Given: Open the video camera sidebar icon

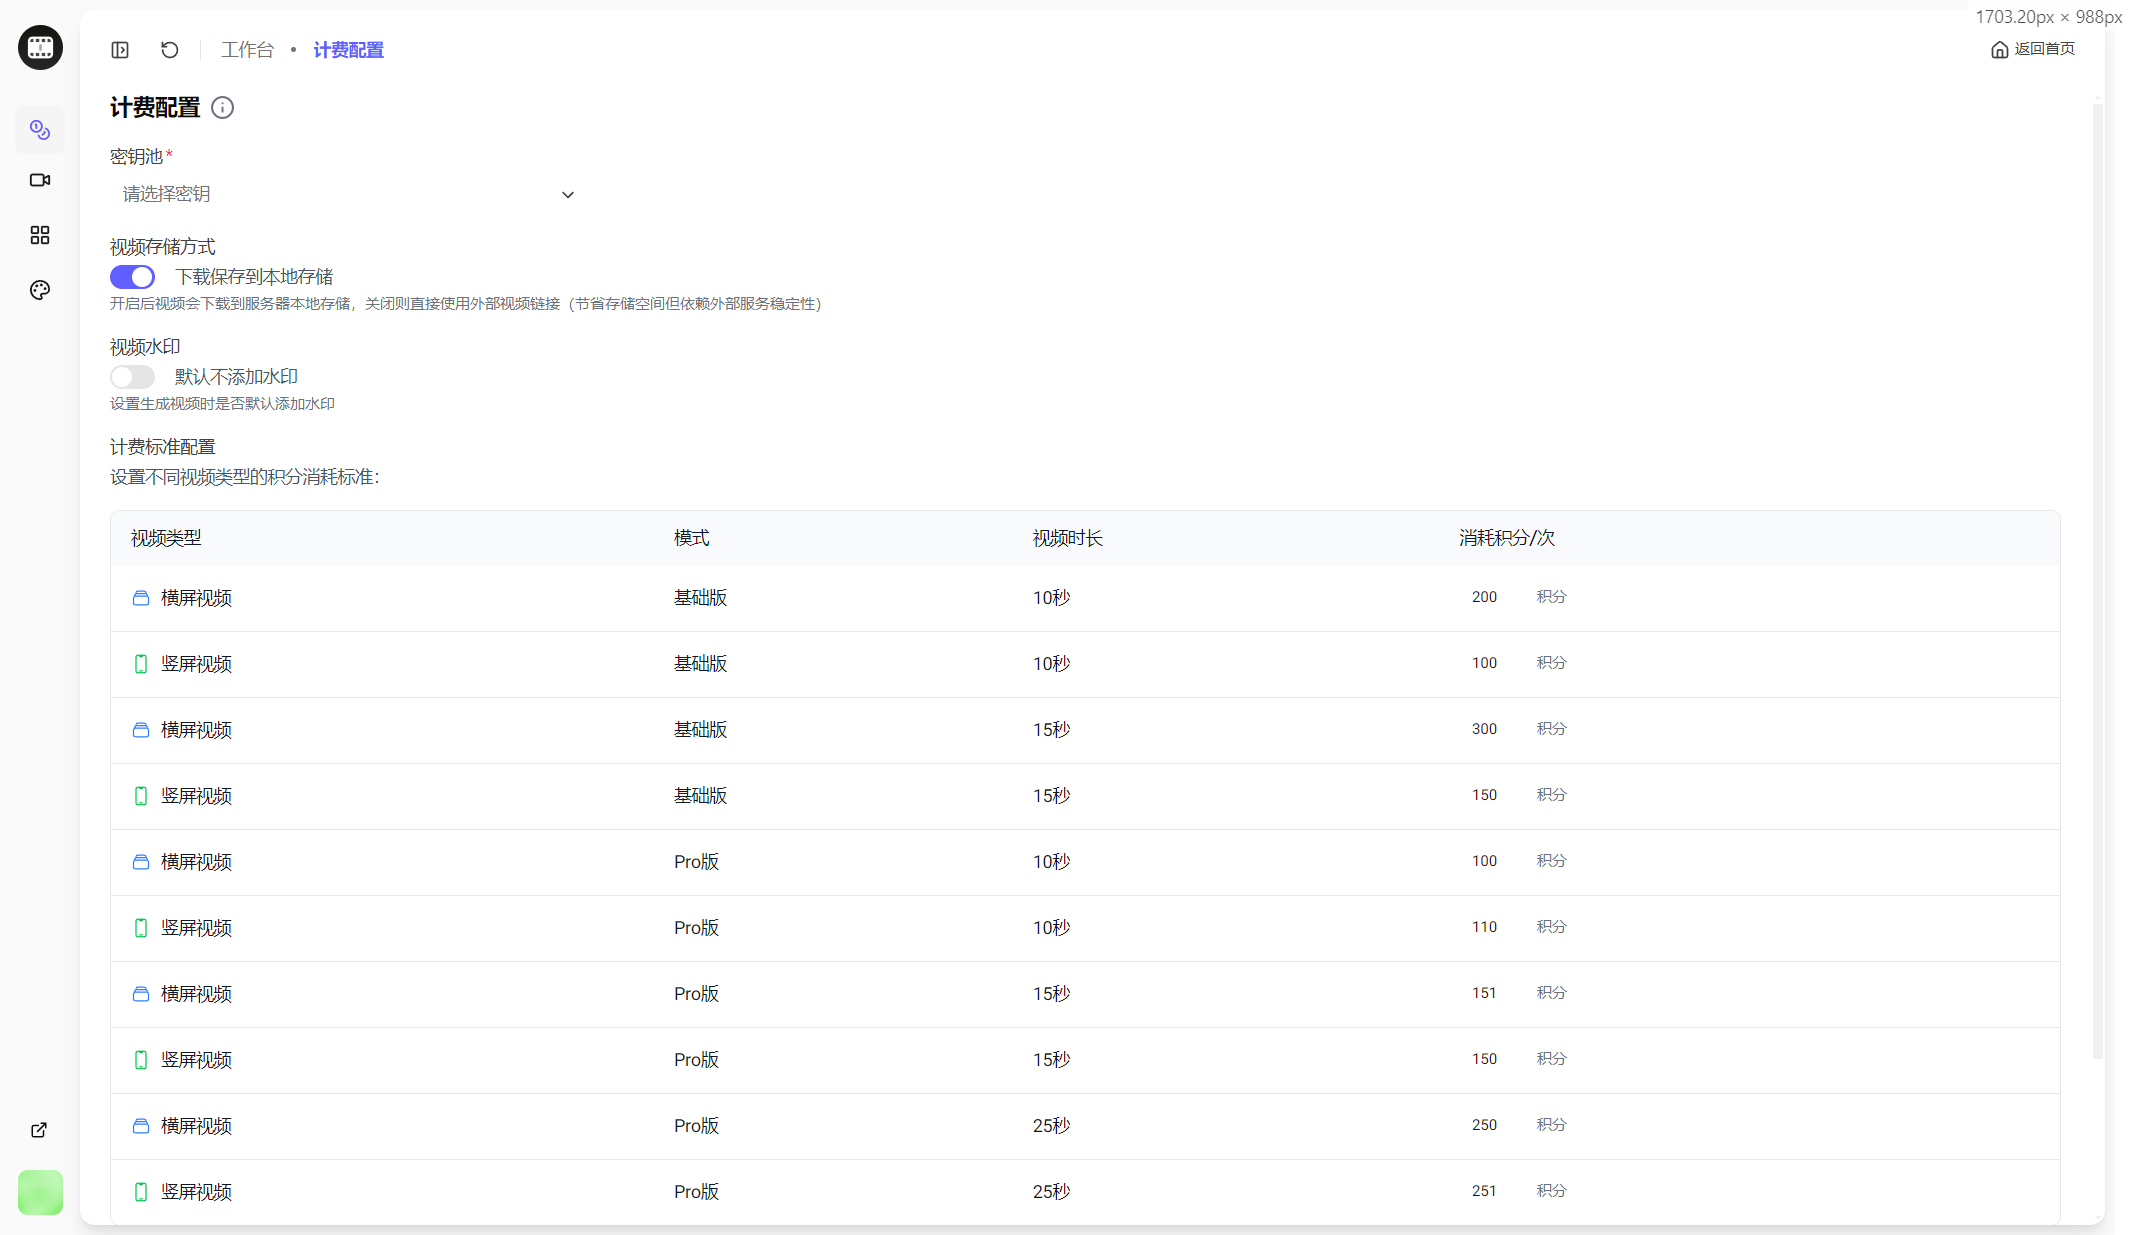Looking at the screenshot, I should point(40,180).
